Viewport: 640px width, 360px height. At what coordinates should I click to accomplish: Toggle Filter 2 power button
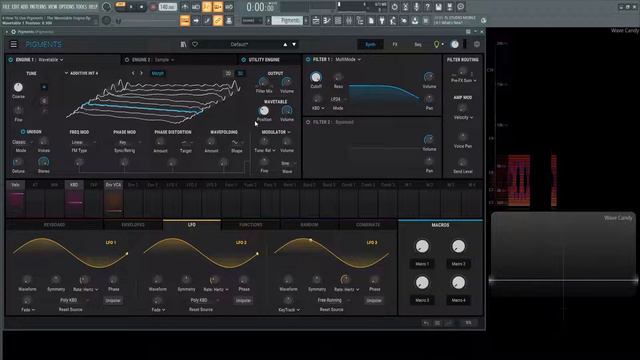click(x=308, y=122)
